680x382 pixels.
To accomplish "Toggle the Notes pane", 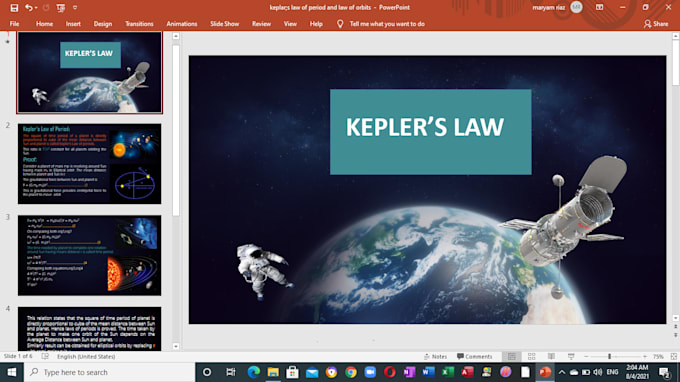I will coord(435,356).
